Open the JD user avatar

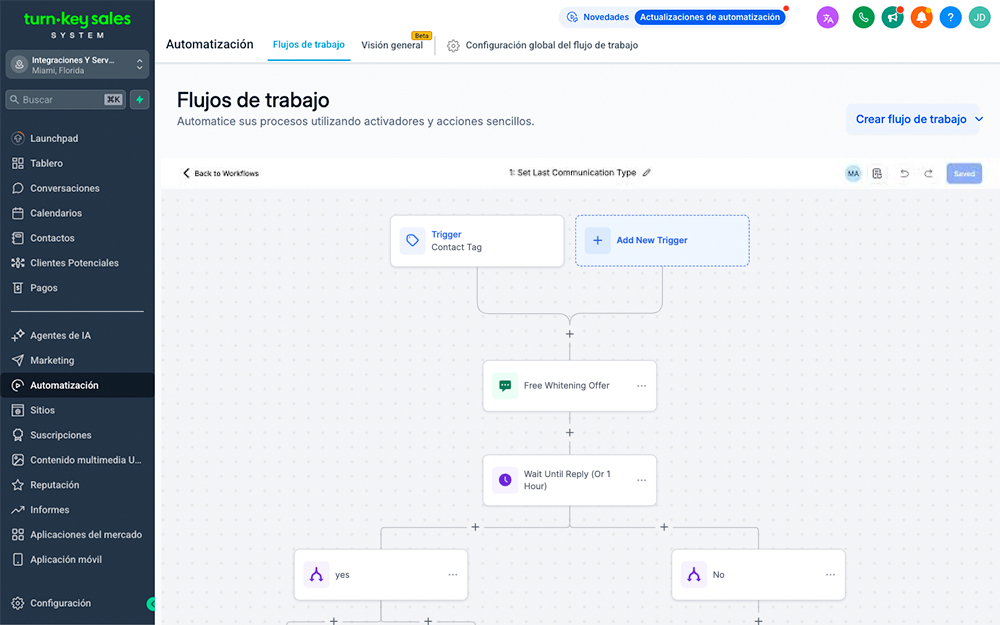coord(979,18)
